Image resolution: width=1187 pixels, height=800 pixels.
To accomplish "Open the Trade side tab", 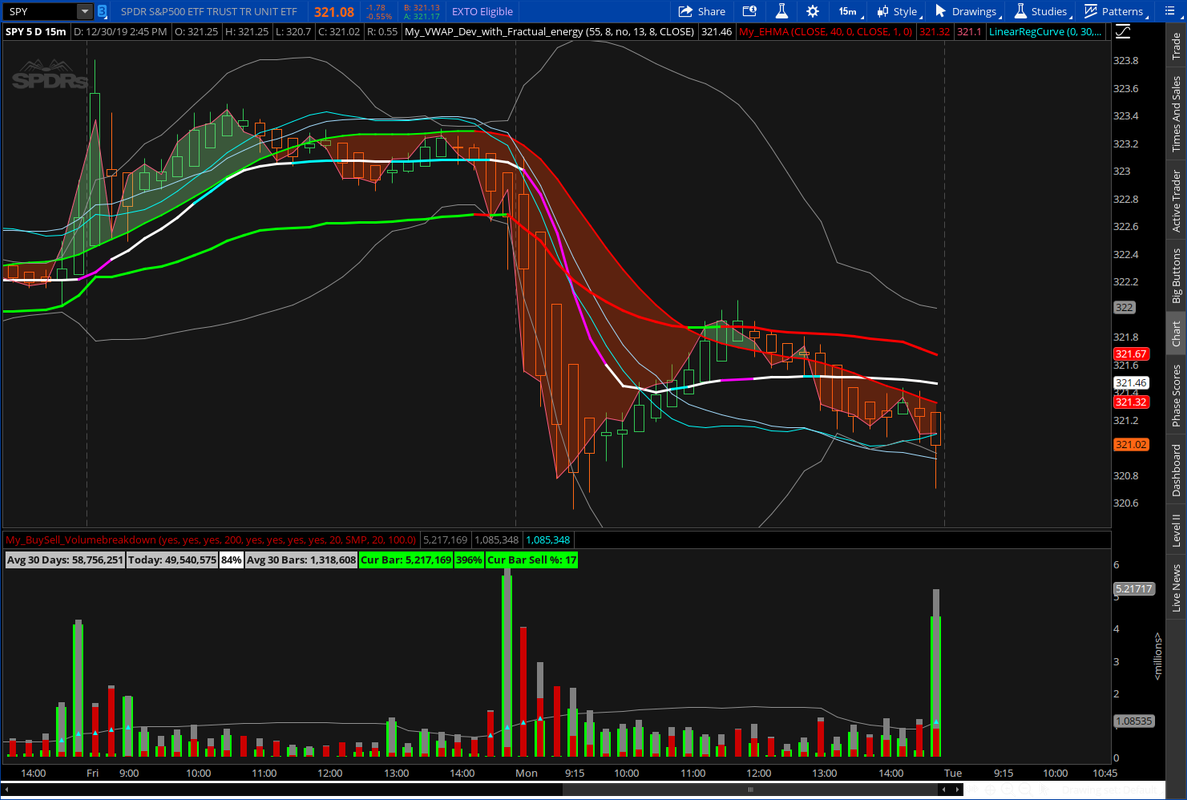I will click(x=1176, y=46).
